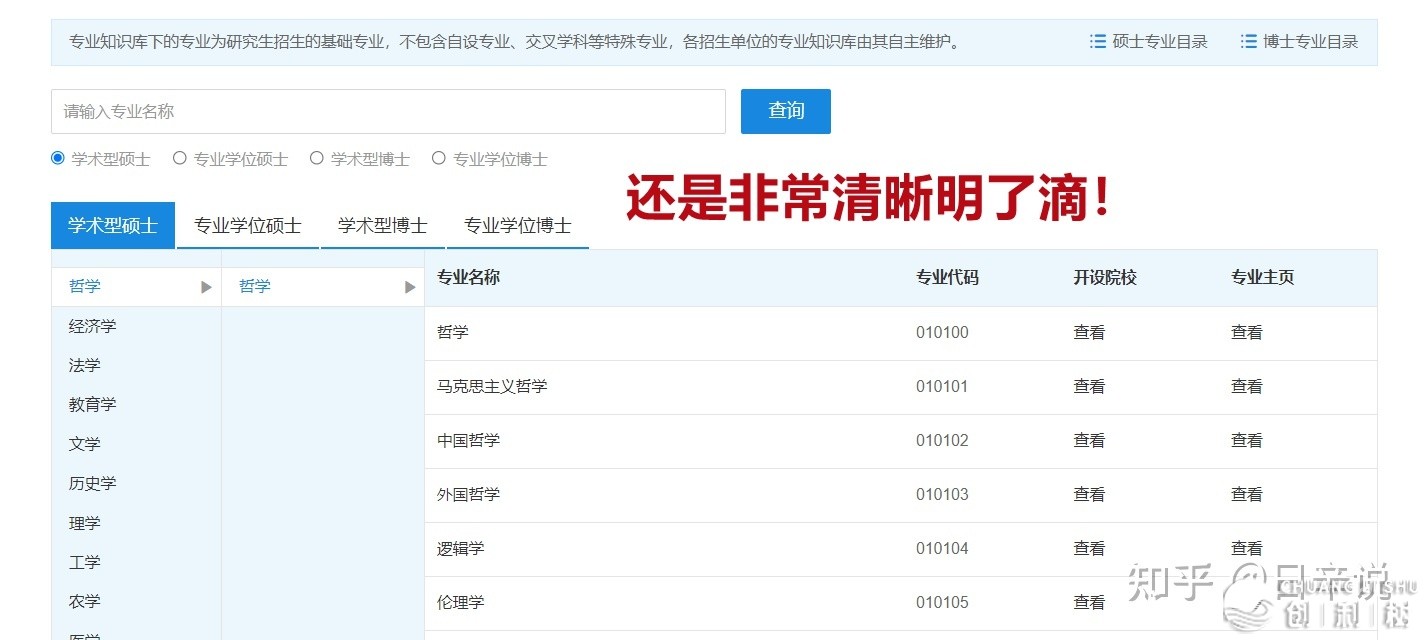
Task: Switch to the 学术型硕士 tab
Action: [x=113, y=225]
